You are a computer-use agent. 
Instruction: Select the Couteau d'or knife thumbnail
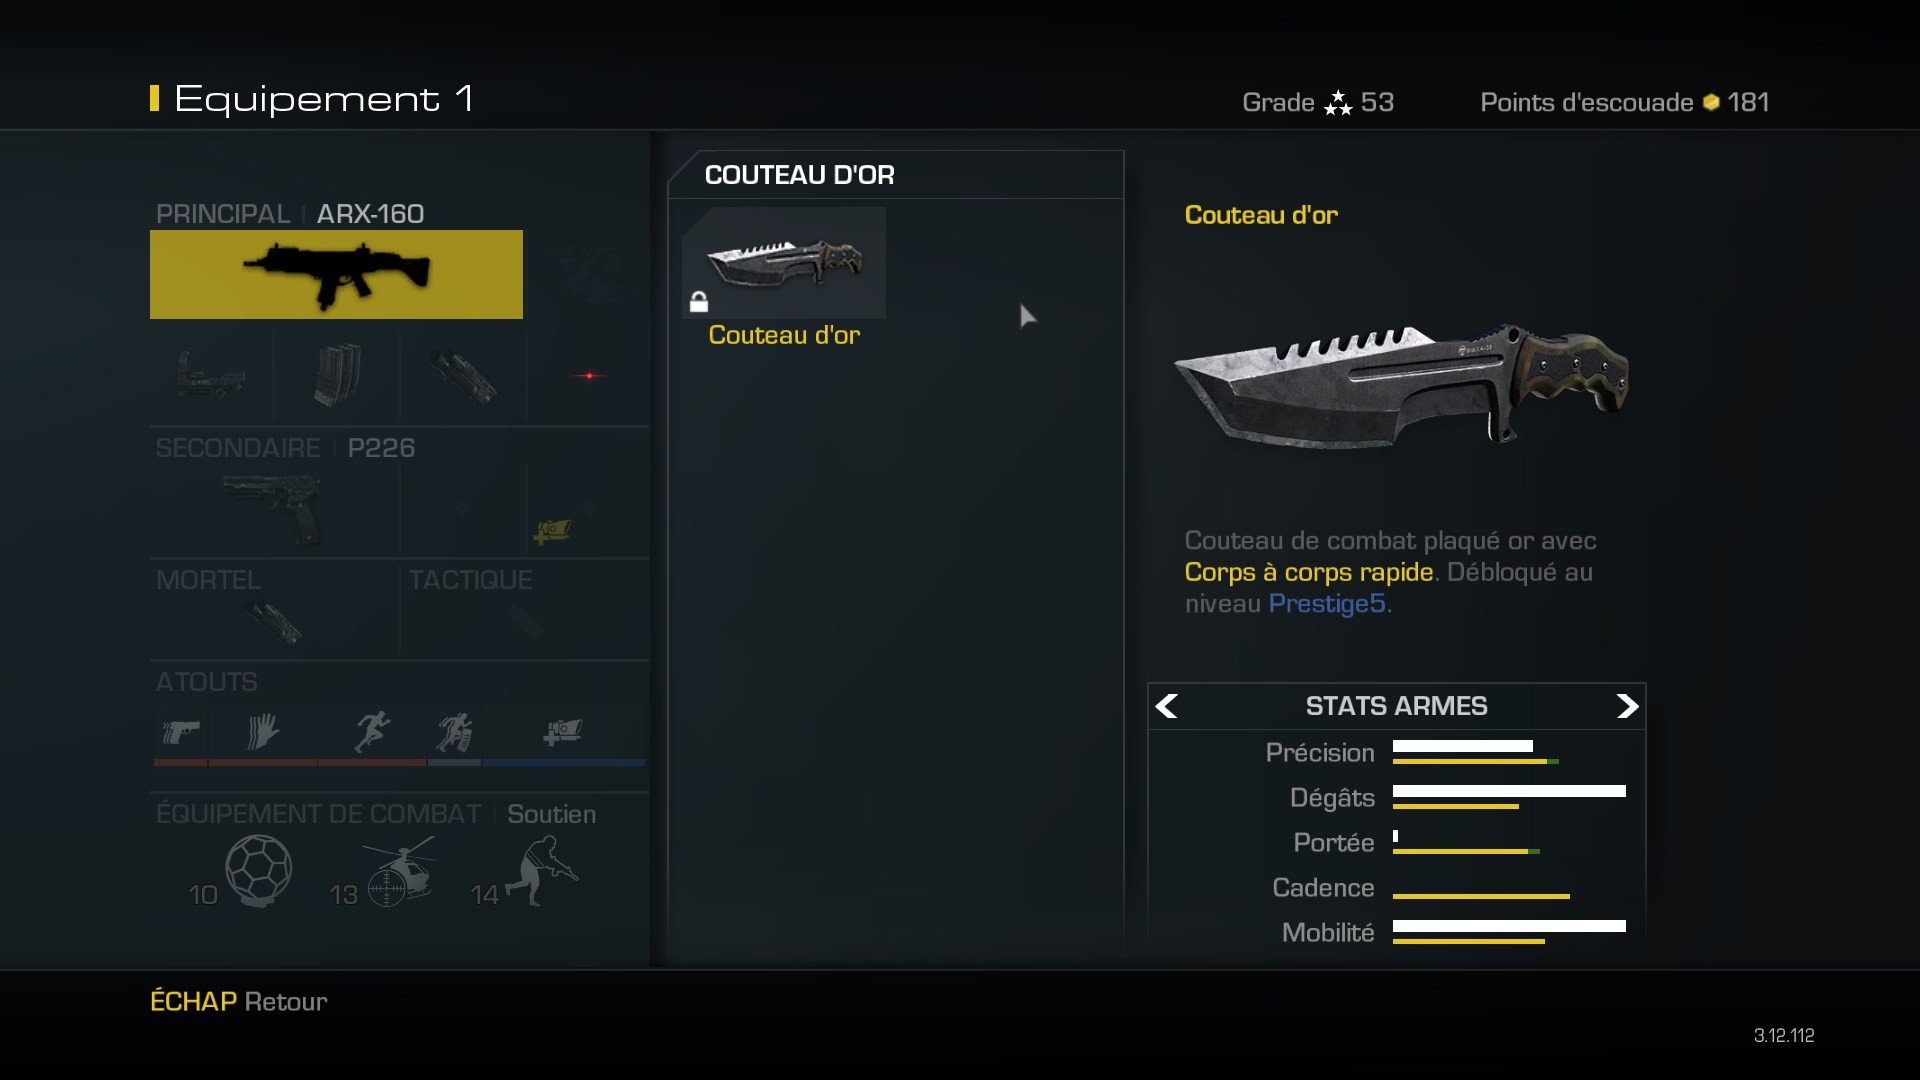tap(784, 262)
